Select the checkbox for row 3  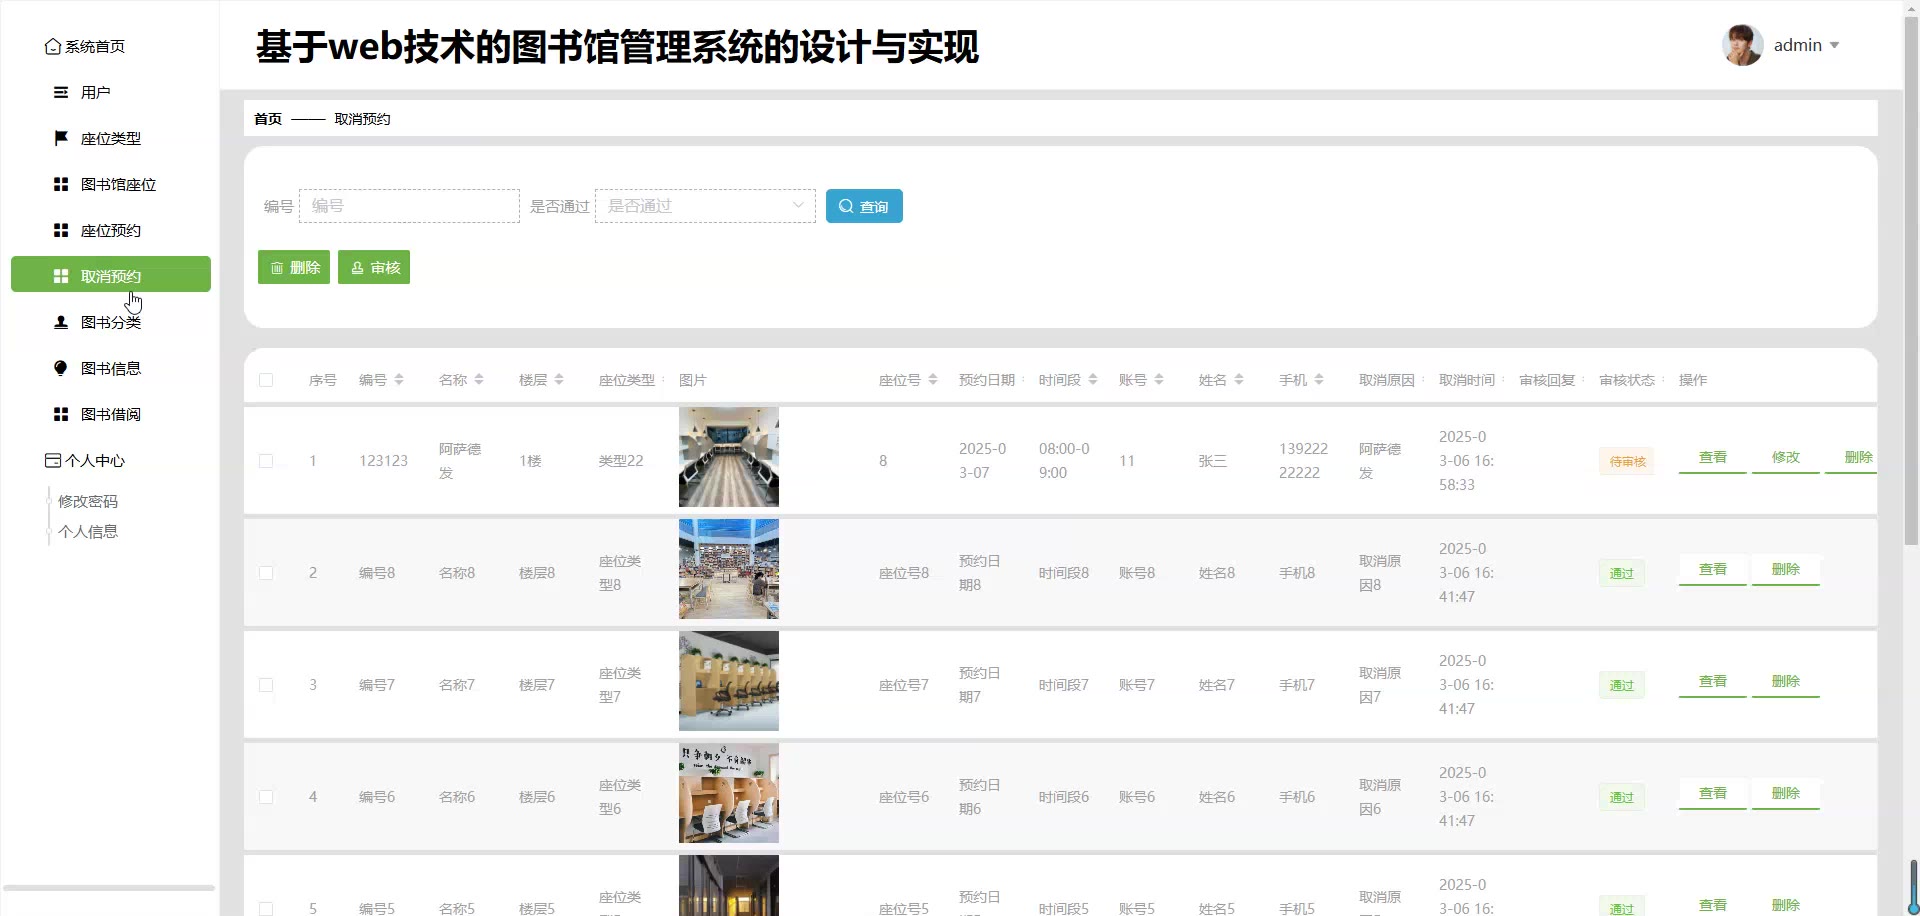click(266, 685)
